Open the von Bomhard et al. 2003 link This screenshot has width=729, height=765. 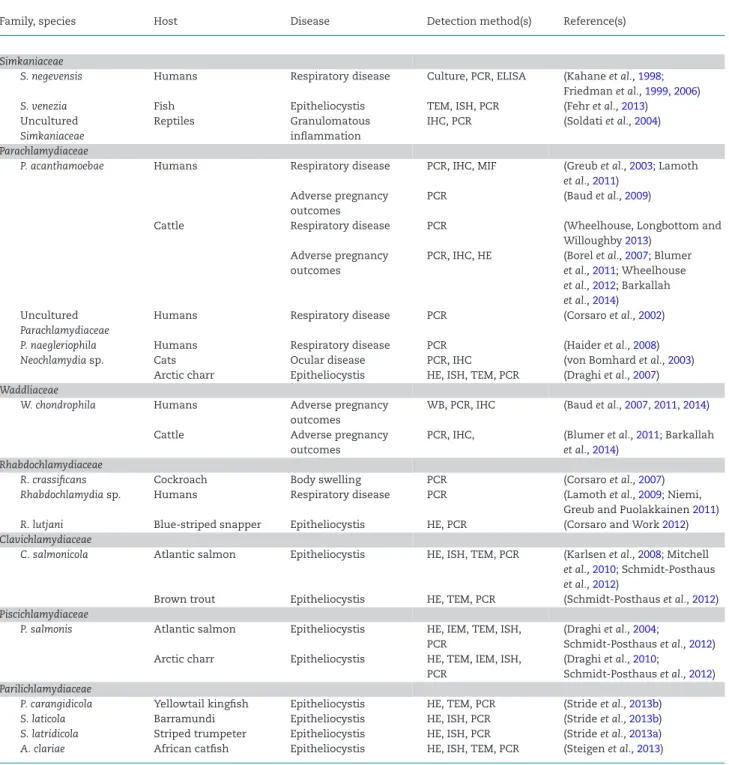click(x=679, y=360)
